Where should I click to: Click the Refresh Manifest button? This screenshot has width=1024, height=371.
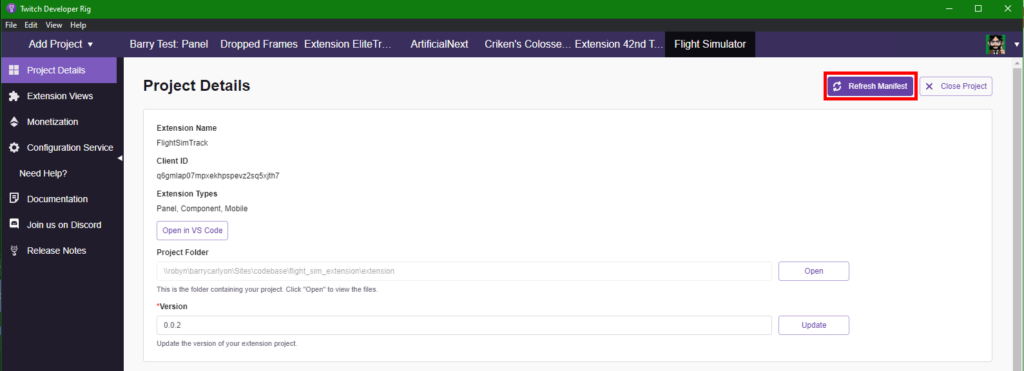pyautogui.click(x=871, y=86)
